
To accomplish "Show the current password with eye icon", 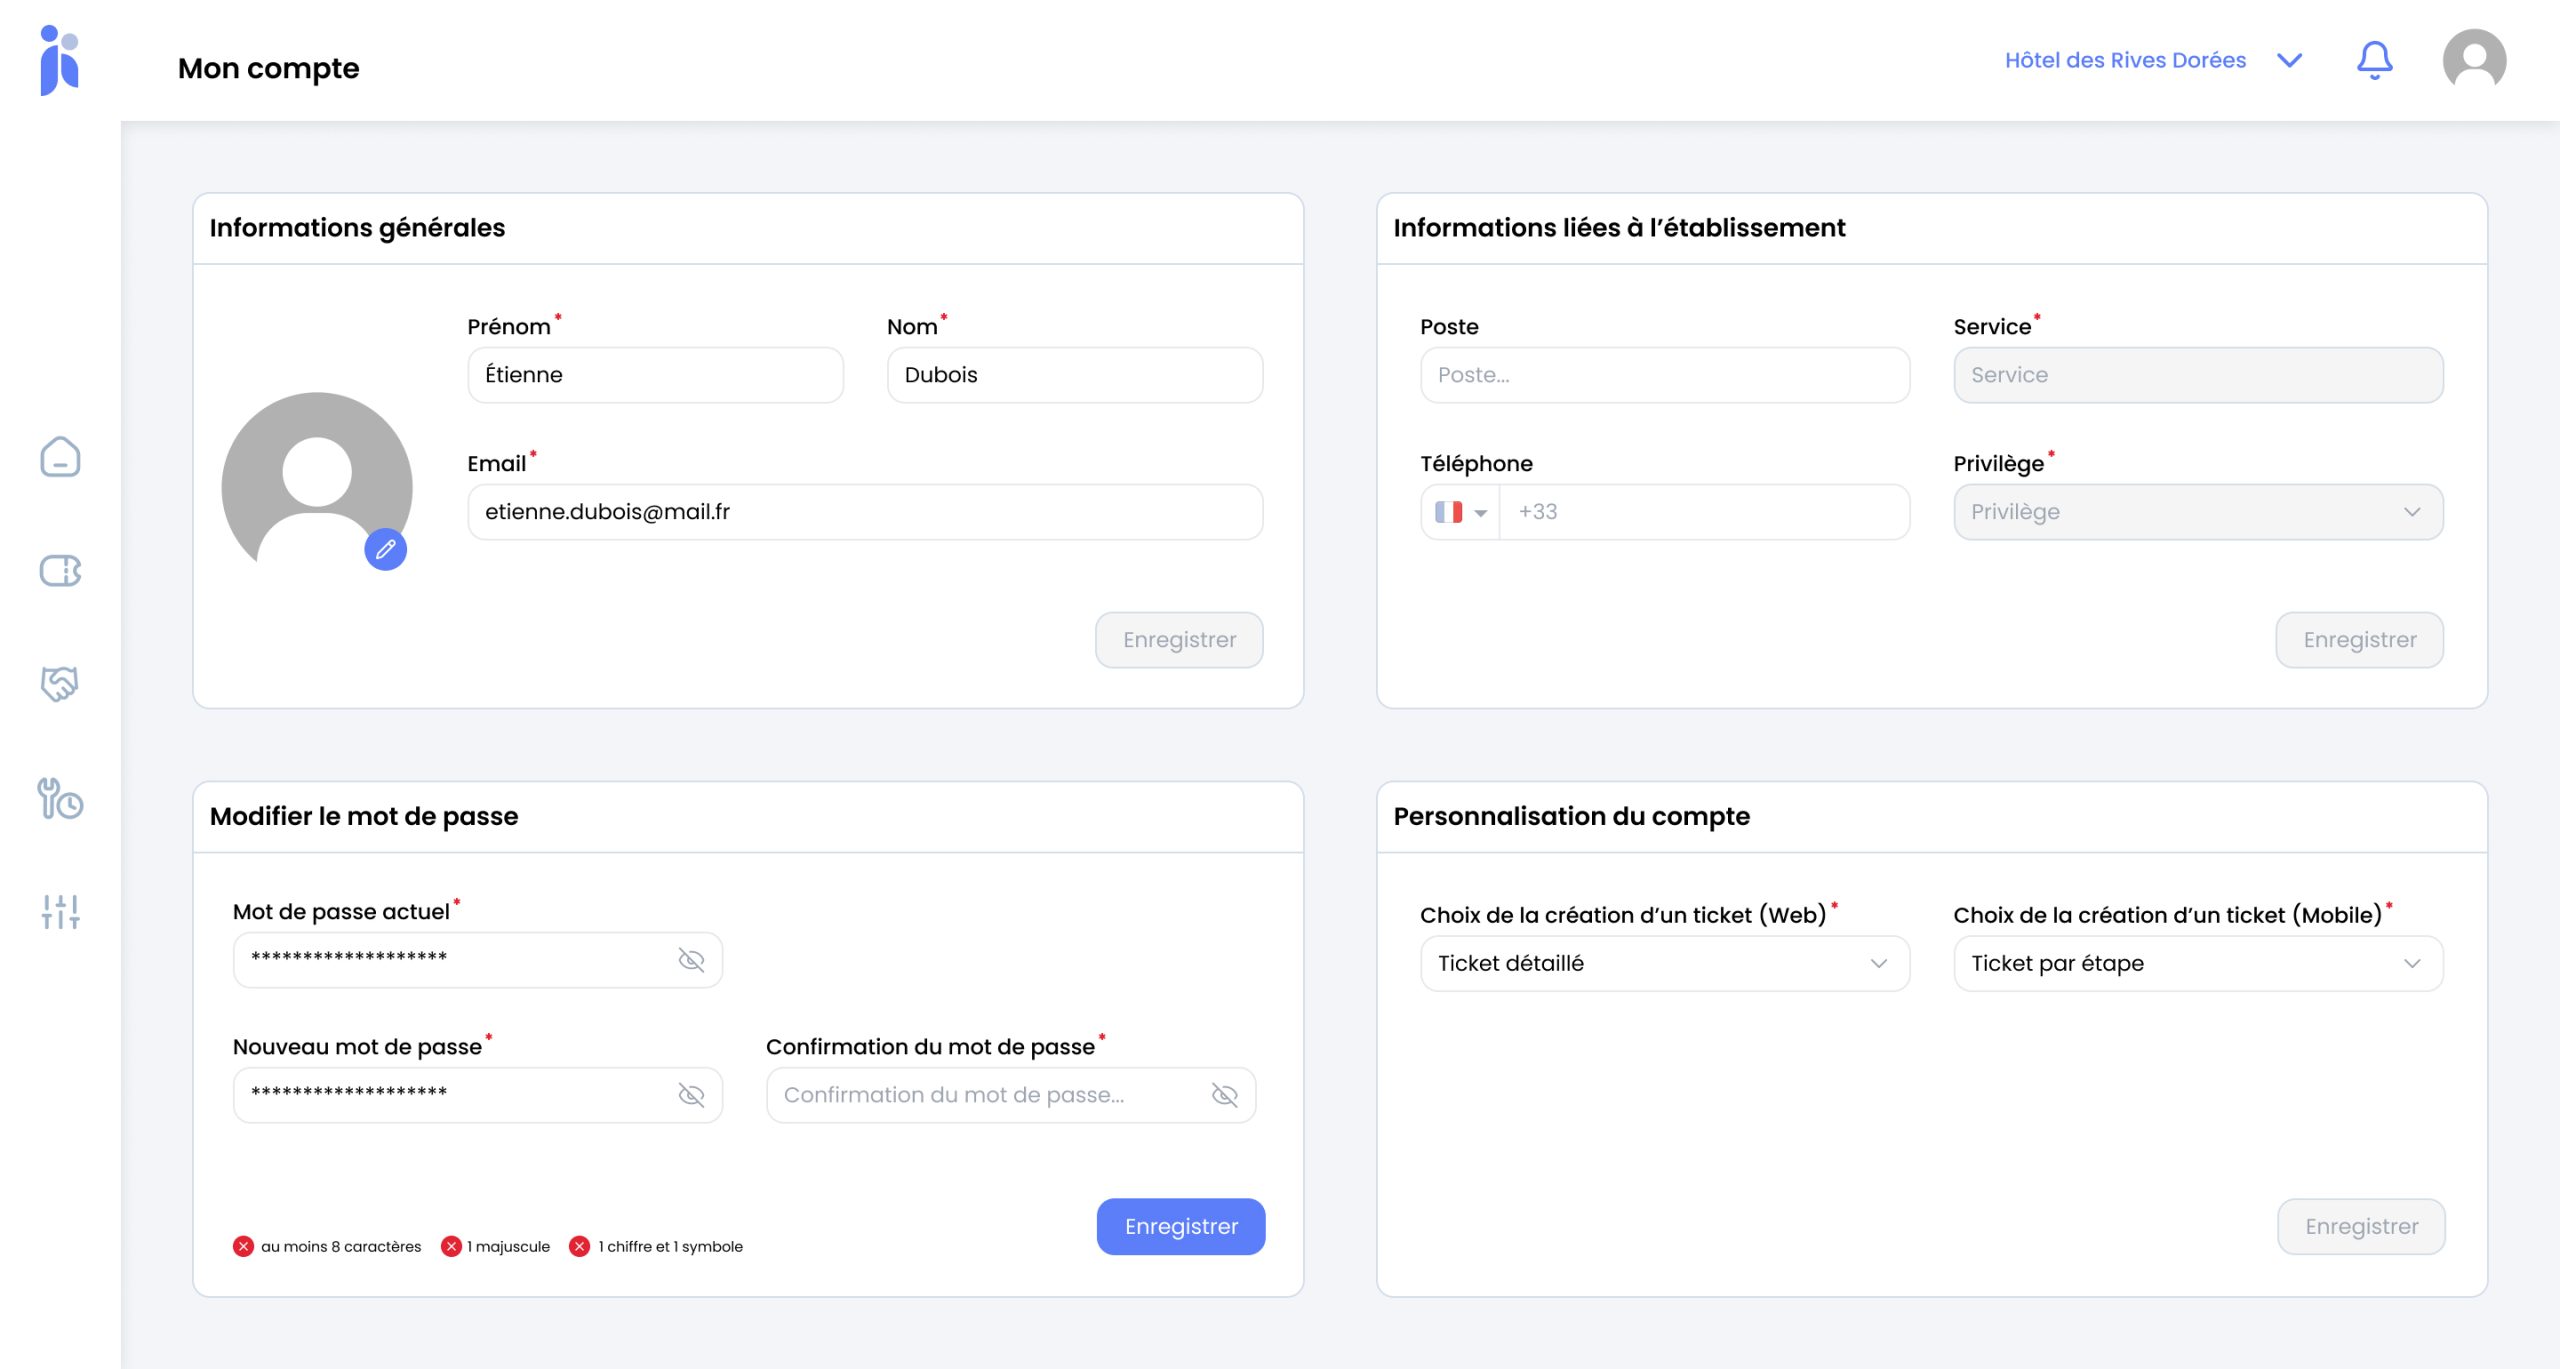I will [x=691, y=960].
